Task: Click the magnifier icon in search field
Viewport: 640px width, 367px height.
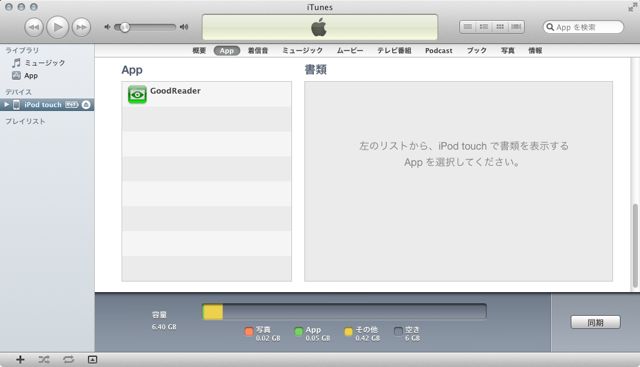Action: 550,27
